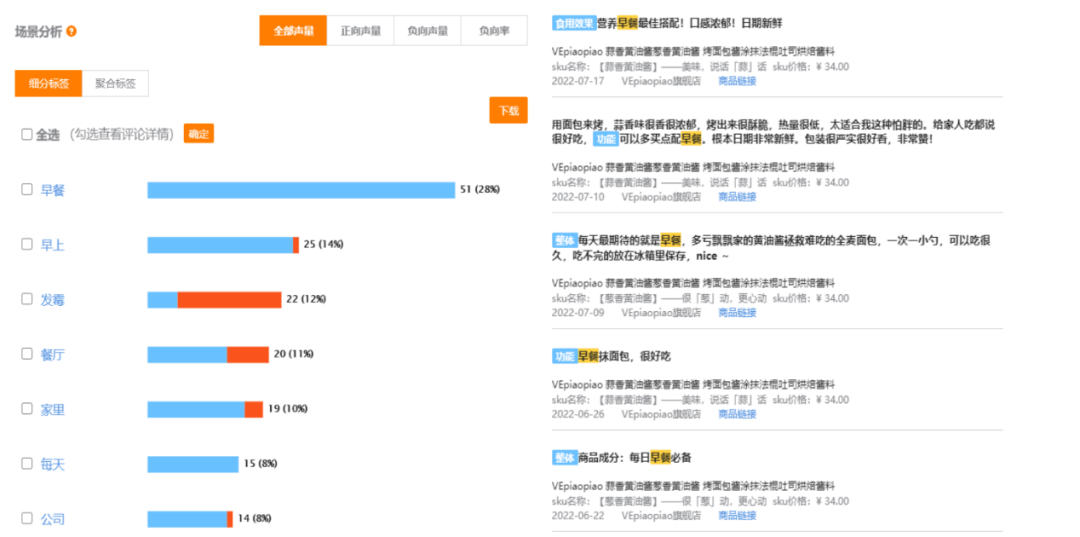Click the help question-mark icon beside 场景分析
The height and width of the screenshot is (537, 1080).
click(x=72, y=32)
